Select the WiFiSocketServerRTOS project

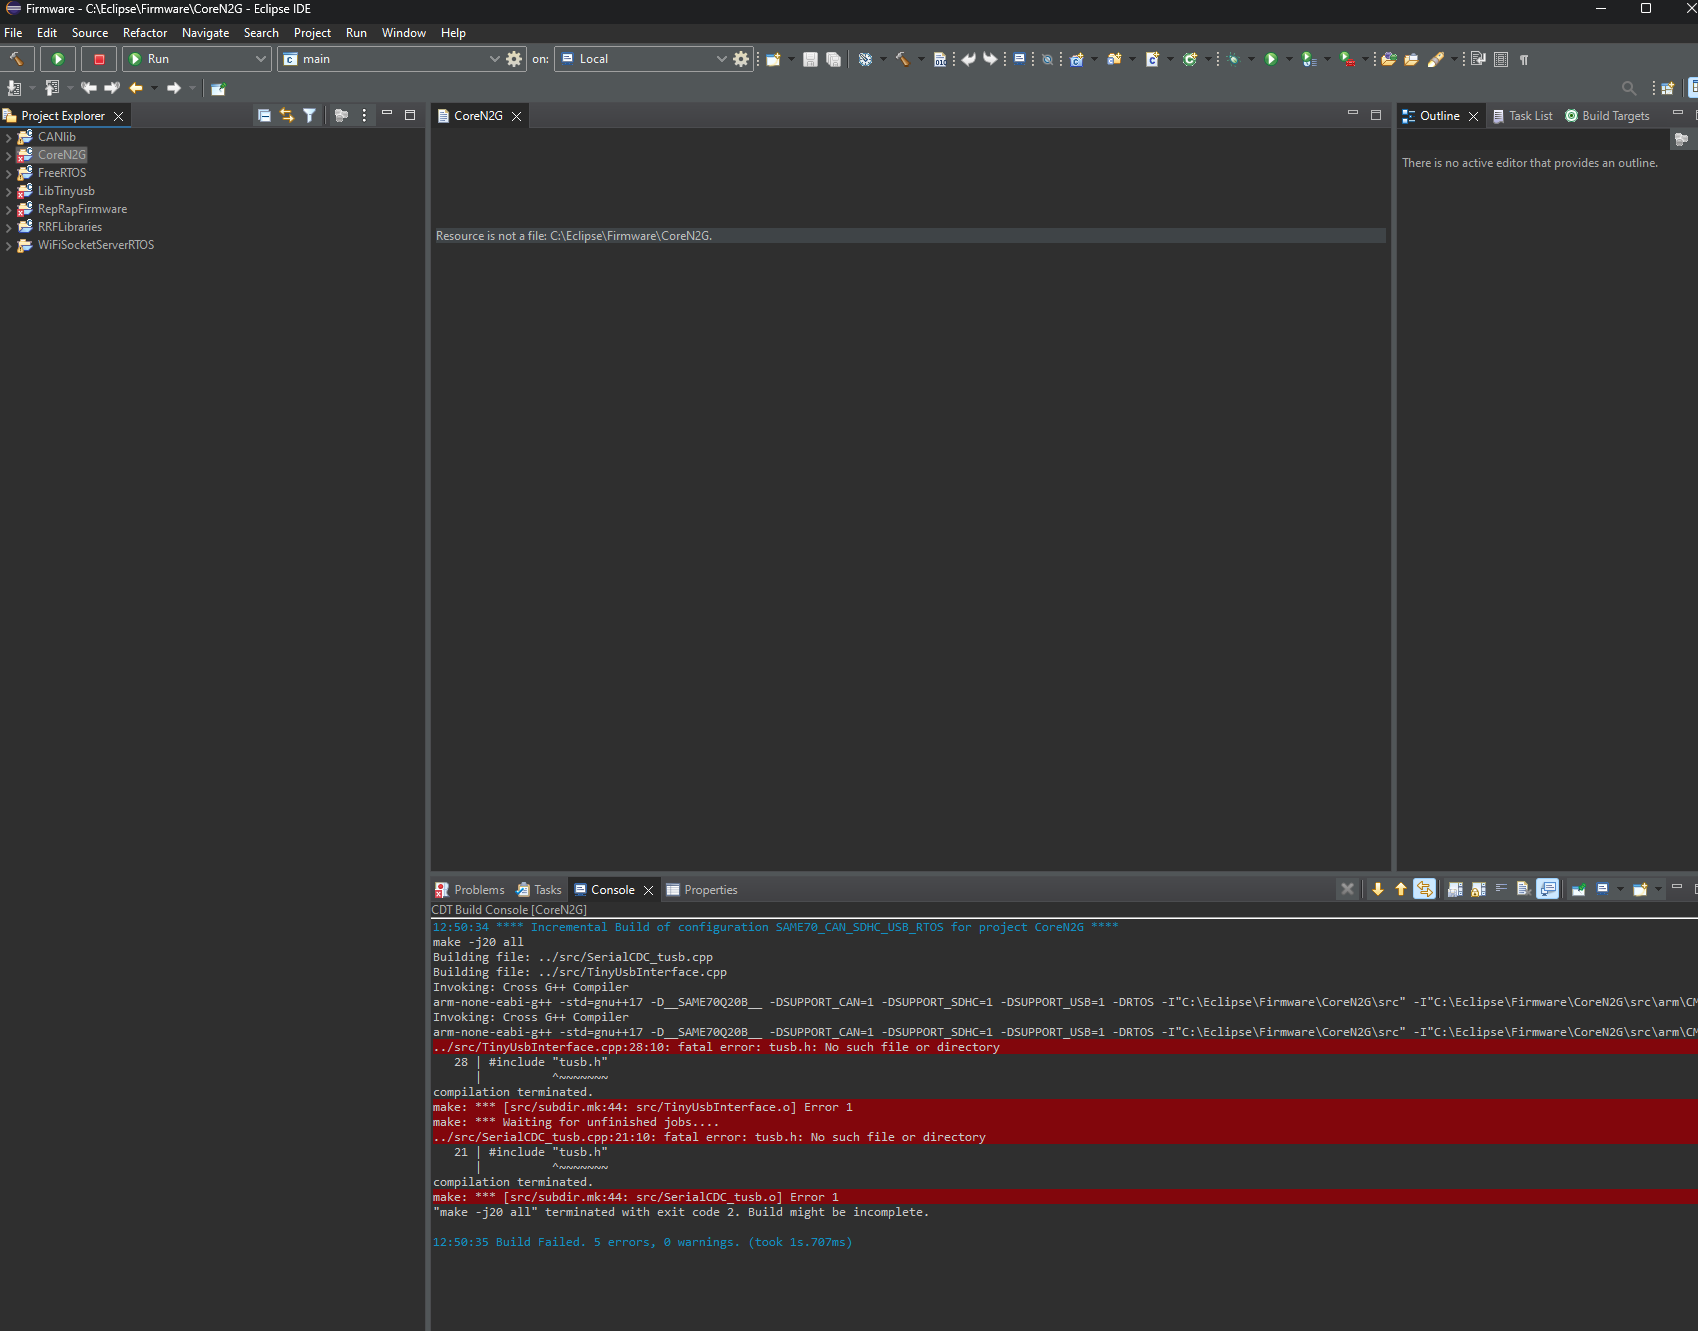pyautogui.click(x=95, y=245)
